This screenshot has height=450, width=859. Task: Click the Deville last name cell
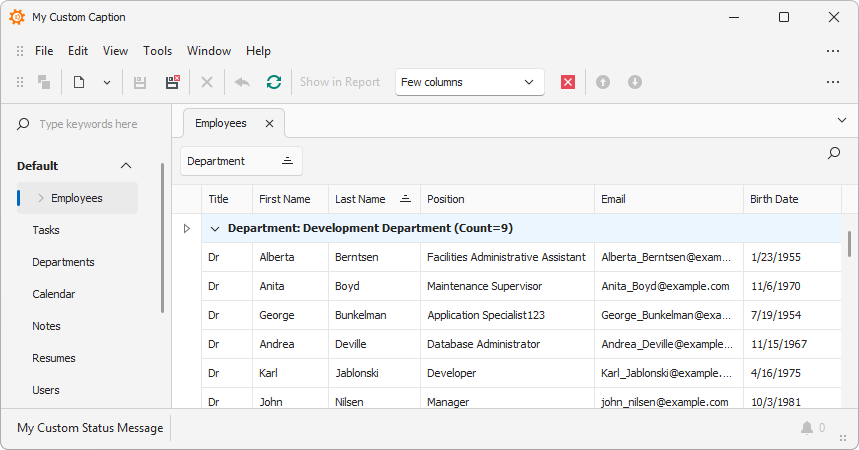click(x=374, y=344)
